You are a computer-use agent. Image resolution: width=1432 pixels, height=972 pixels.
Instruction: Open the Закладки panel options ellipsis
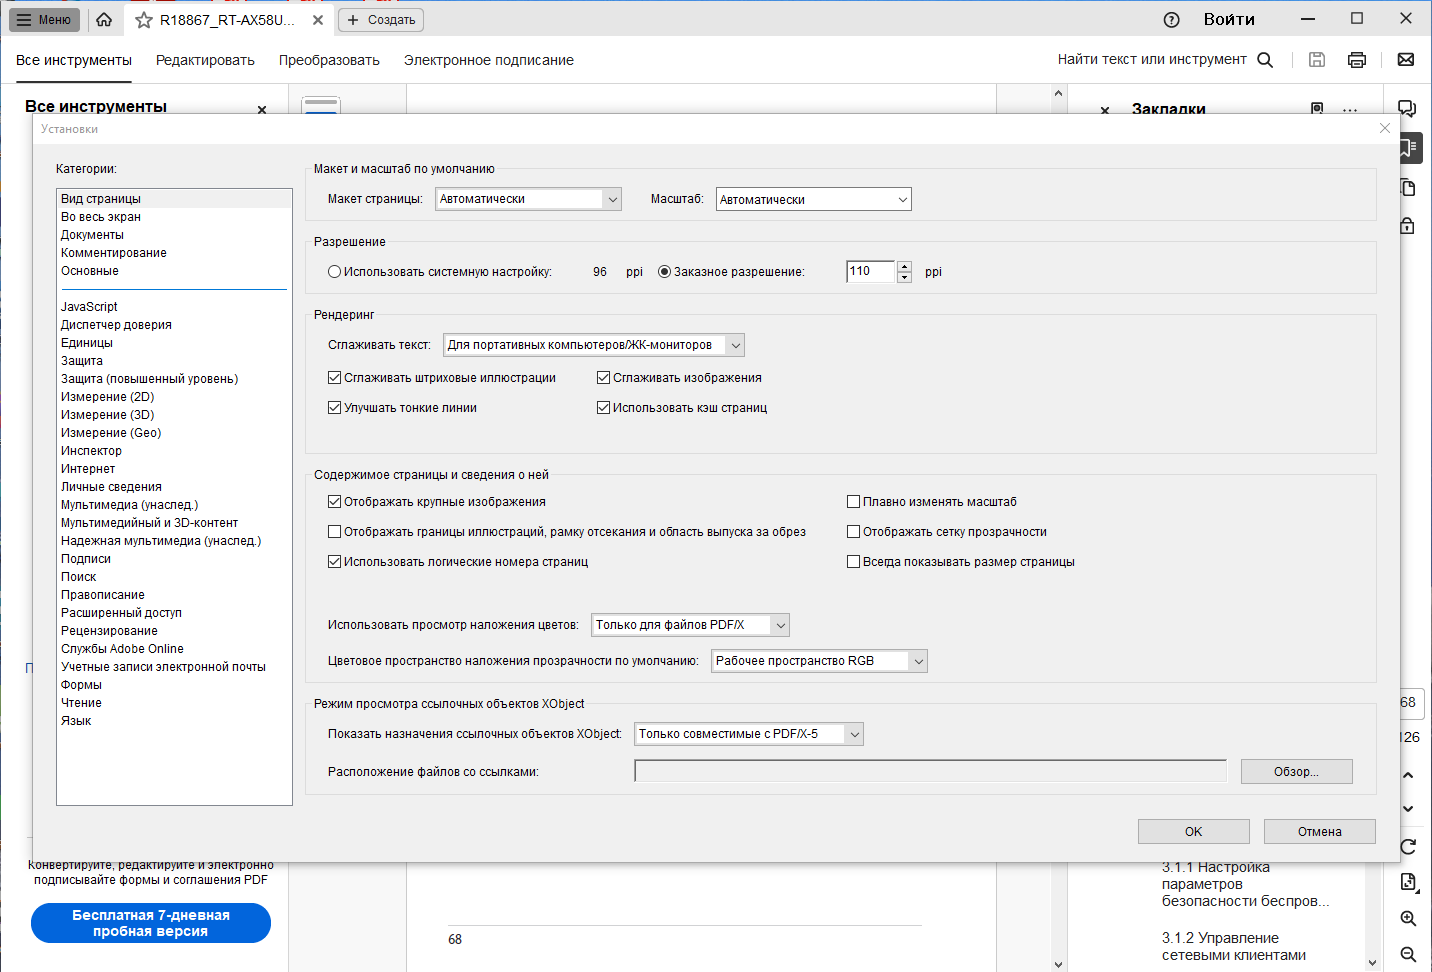point(1350,109)
